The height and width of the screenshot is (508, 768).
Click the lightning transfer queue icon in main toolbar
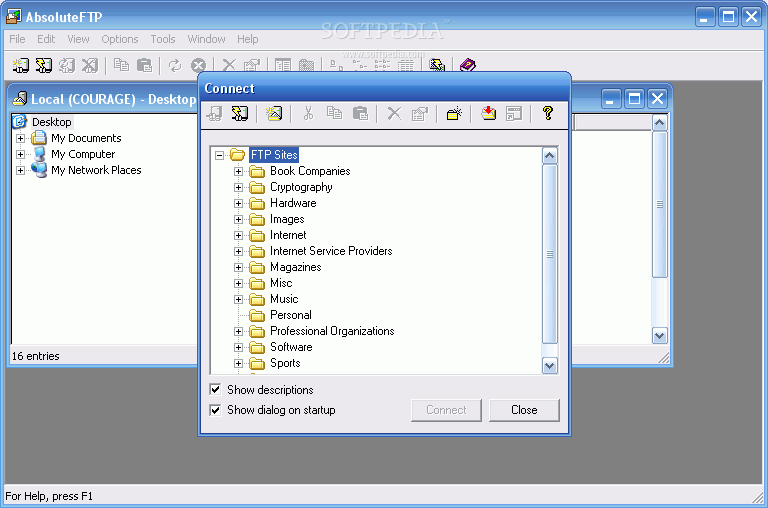pyautogui.click(x=436, y=65)
